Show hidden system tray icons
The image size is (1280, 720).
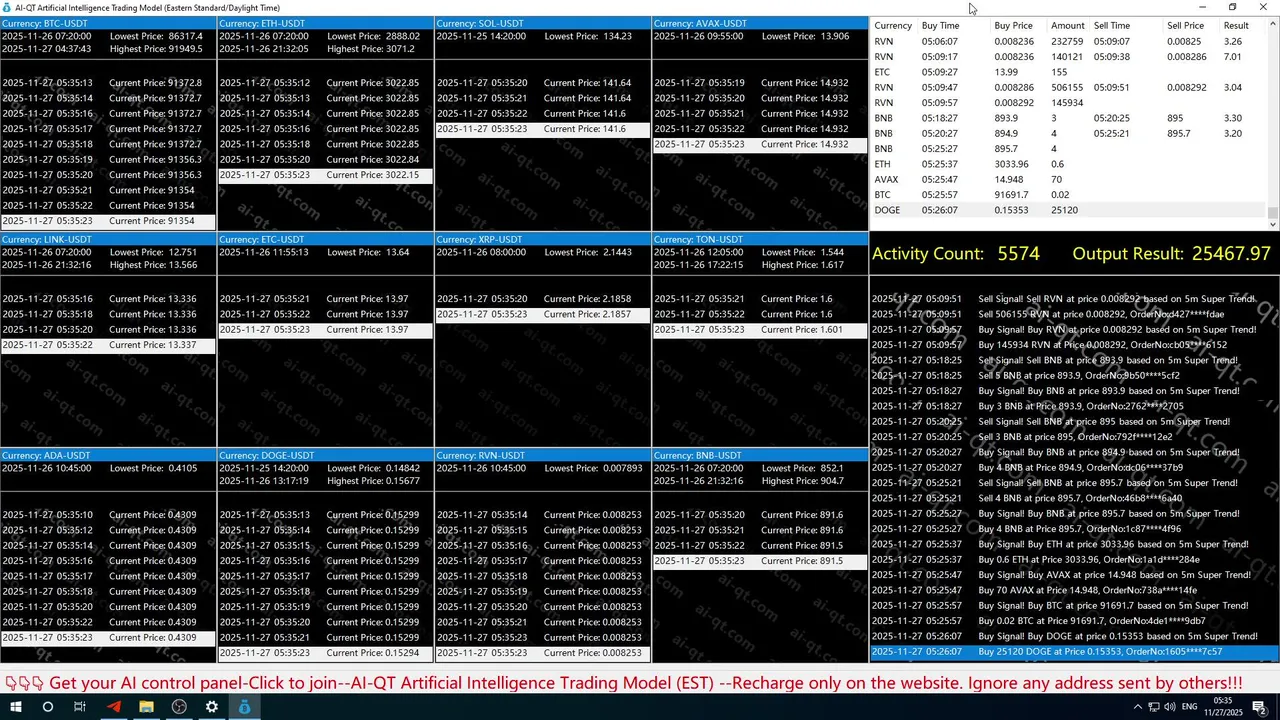[x=1138, y=706]
